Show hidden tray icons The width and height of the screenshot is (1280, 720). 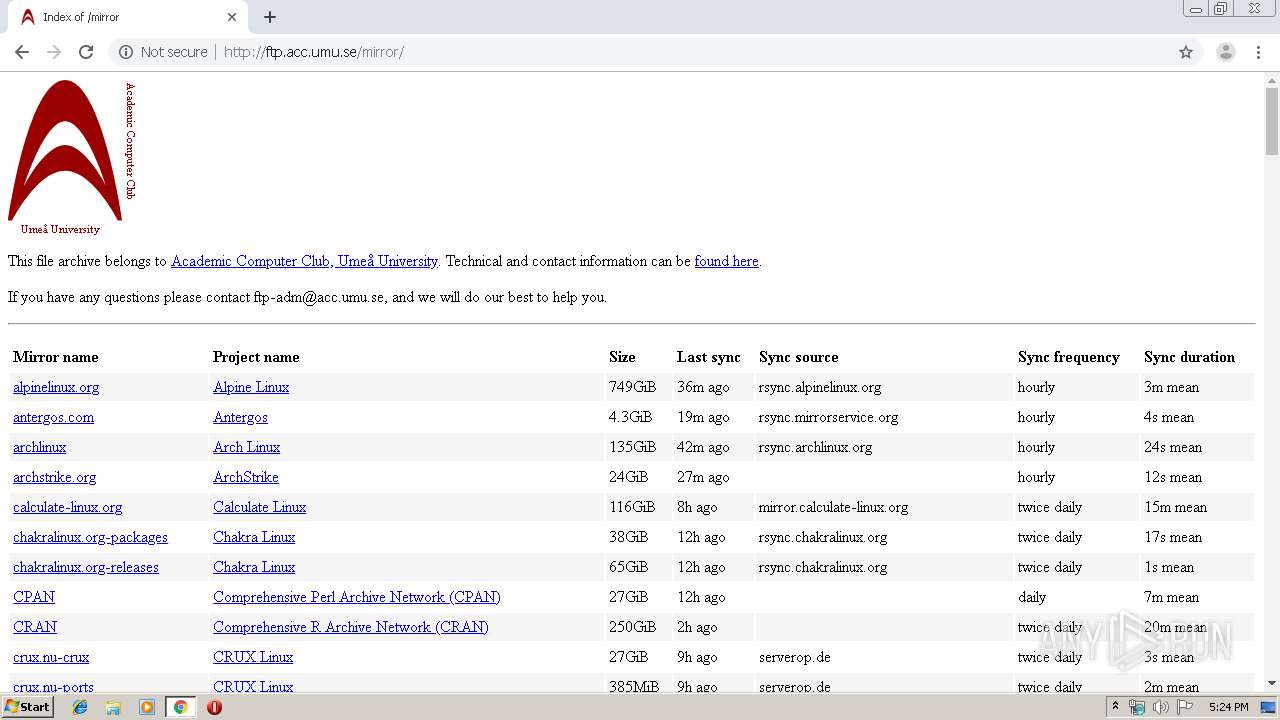[1115, 707]
